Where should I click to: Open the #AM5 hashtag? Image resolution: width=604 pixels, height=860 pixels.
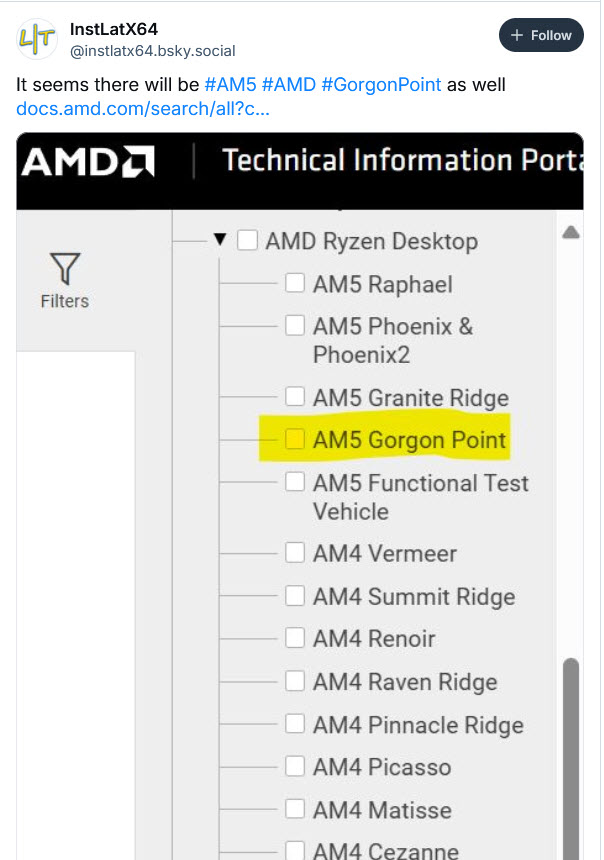(230, 84)
